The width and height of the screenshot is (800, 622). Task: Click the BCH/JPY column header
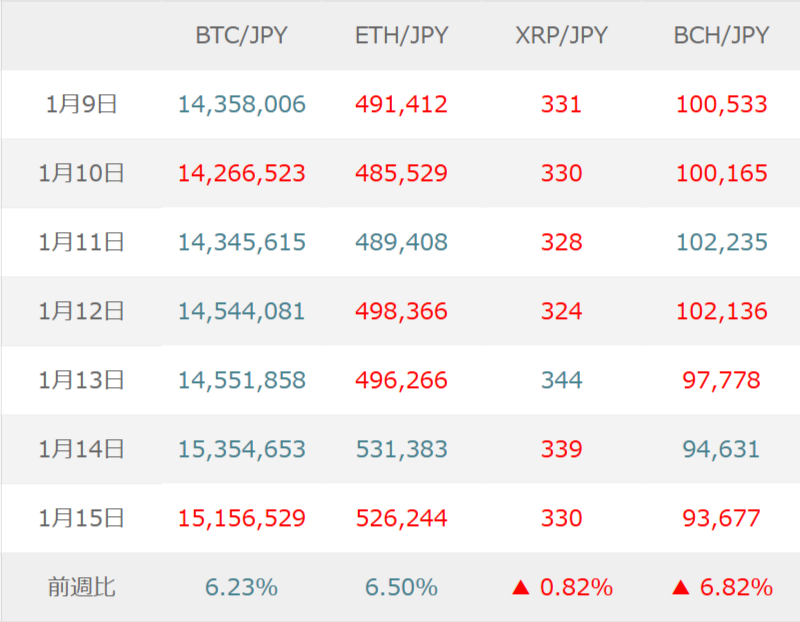click(721, 36)
